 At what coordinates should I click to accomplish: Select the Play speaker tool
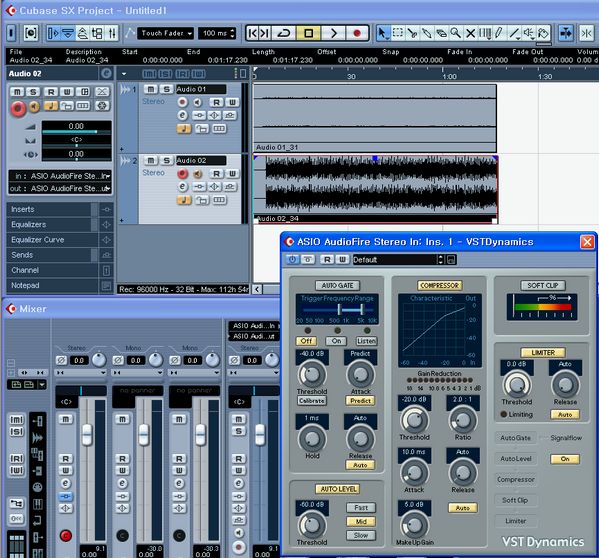pyautogui.click(x=529, y=33)
